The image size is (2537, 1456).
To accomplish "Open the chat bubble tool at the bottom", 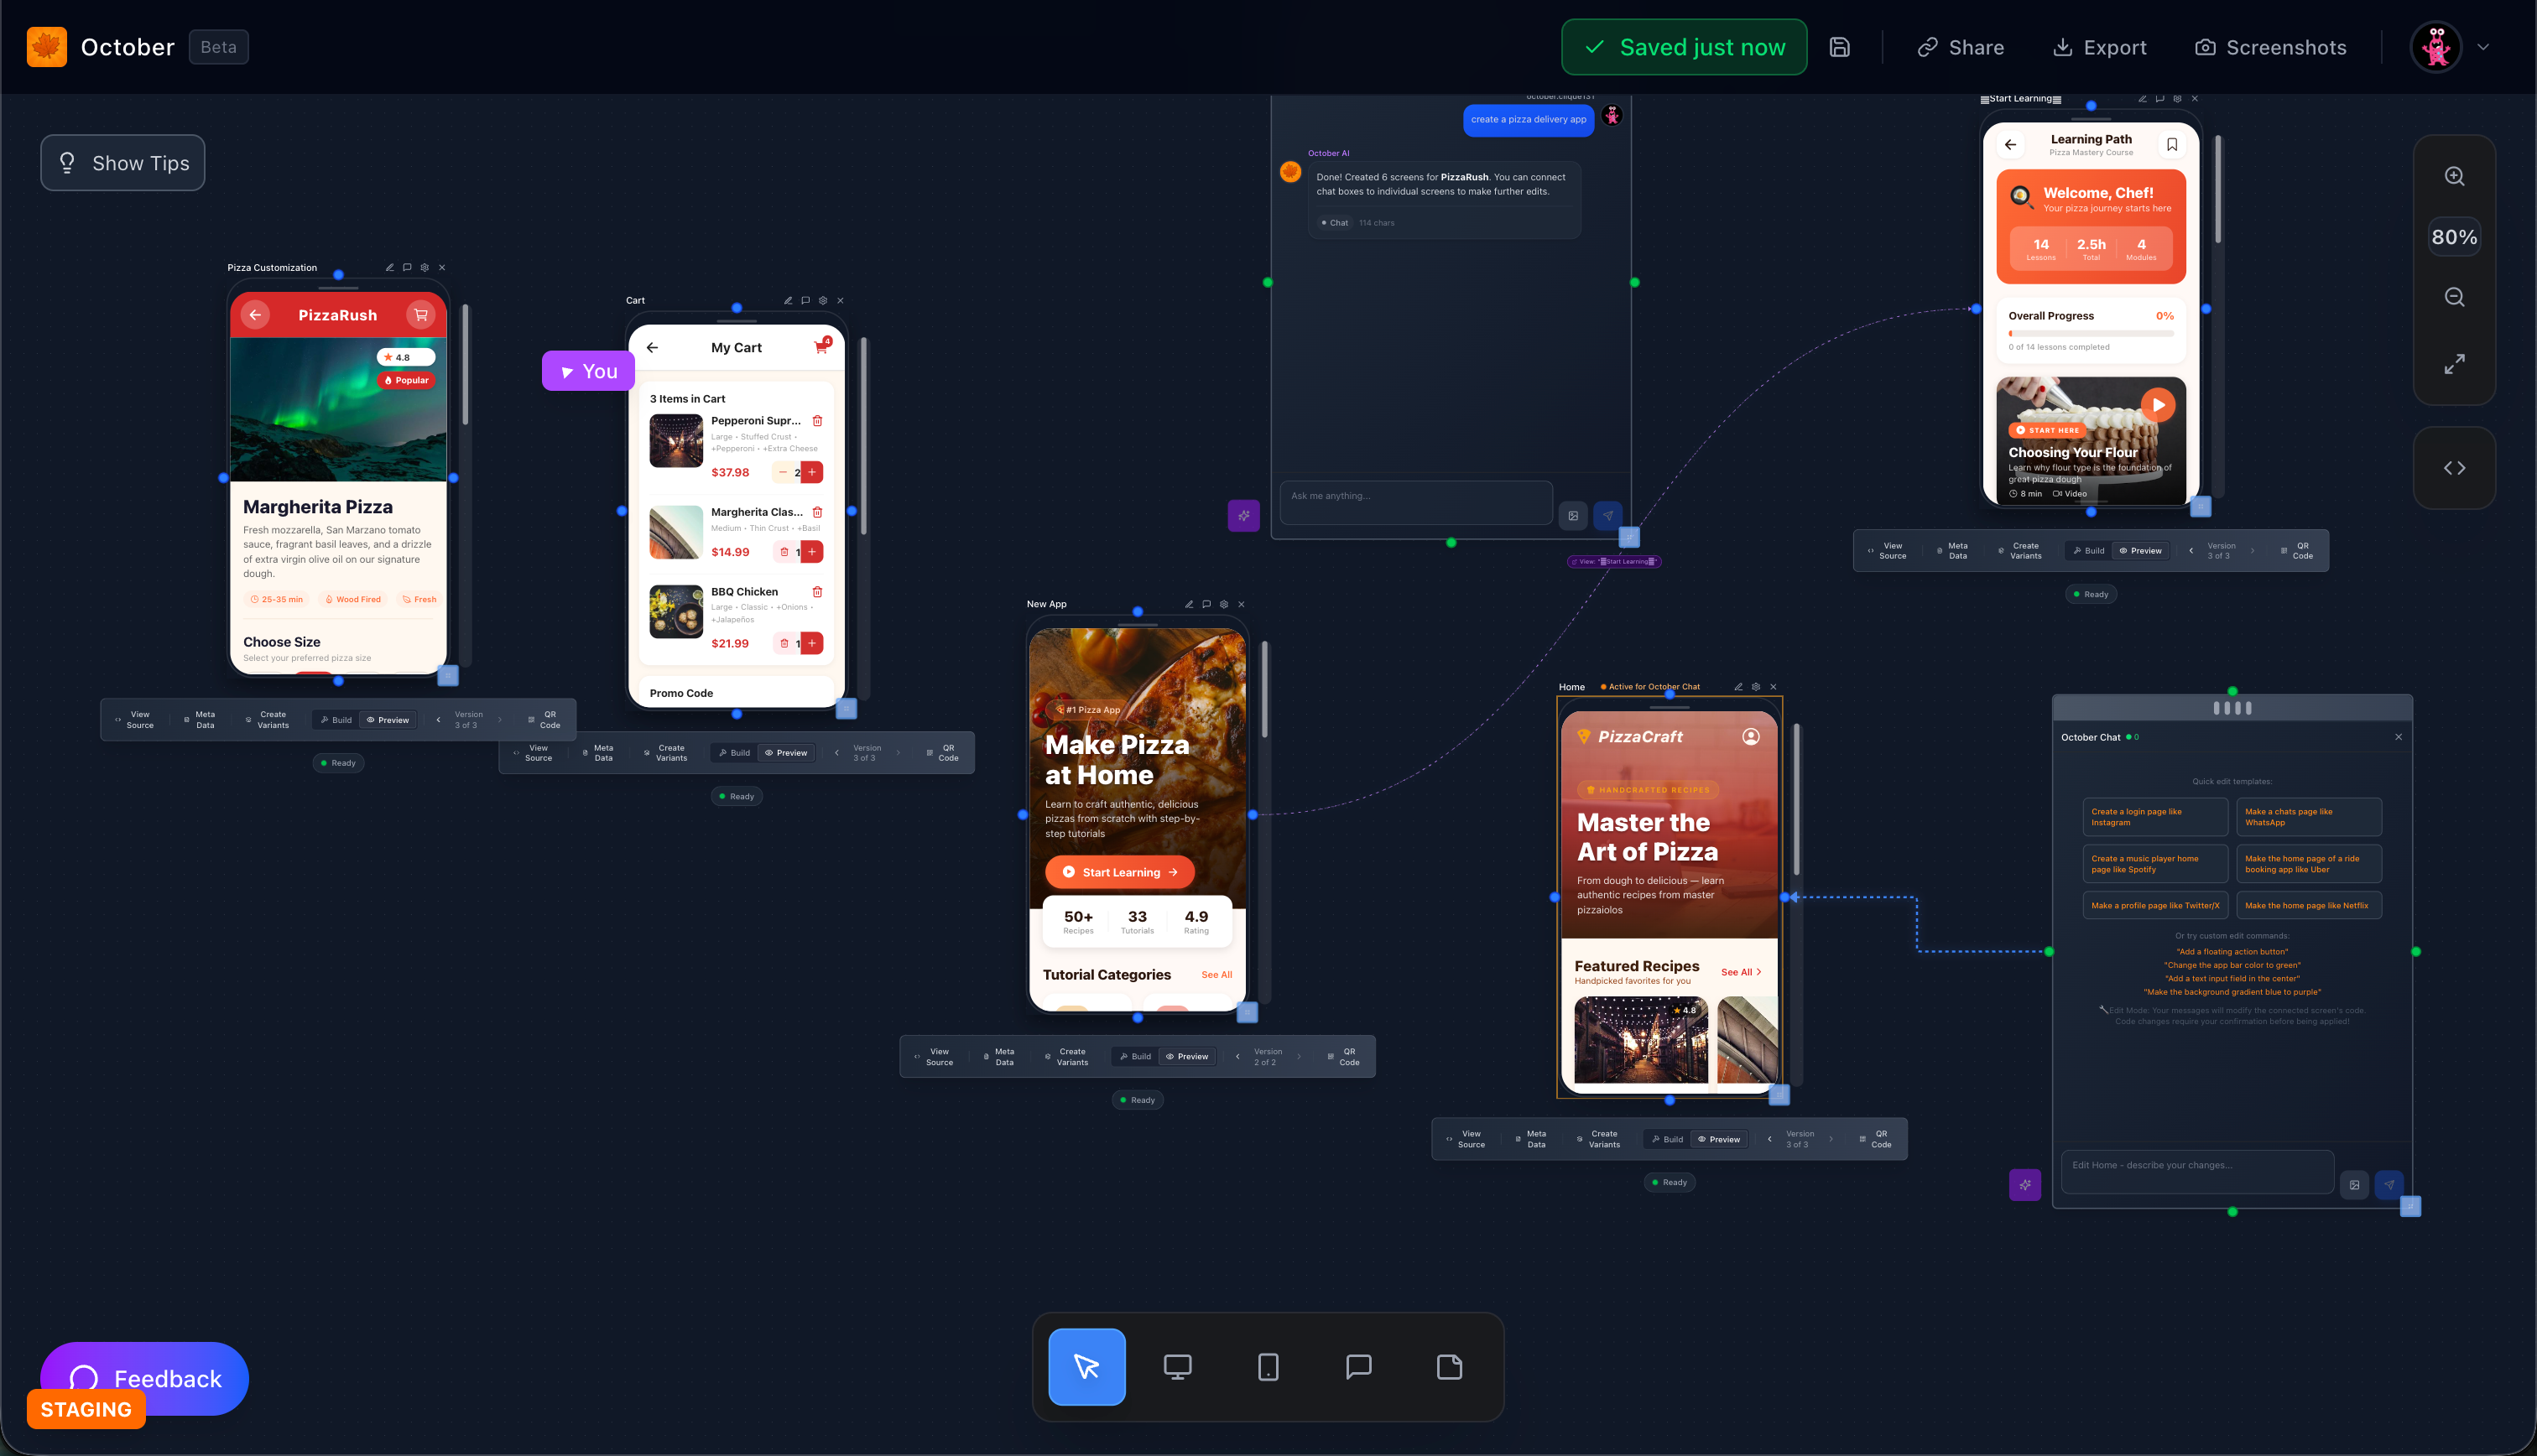I will pos(1358,1367).
